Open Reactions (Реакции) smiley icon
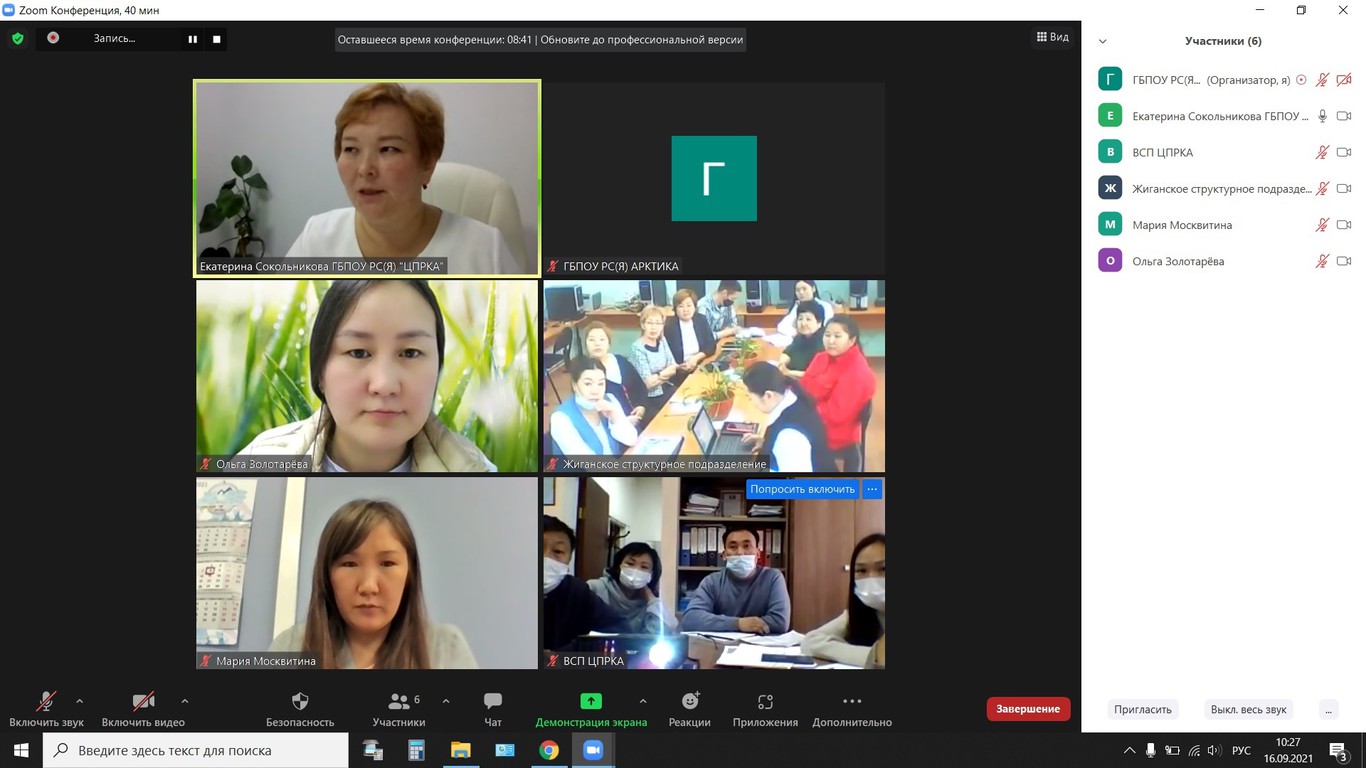 tap(690, 702)
